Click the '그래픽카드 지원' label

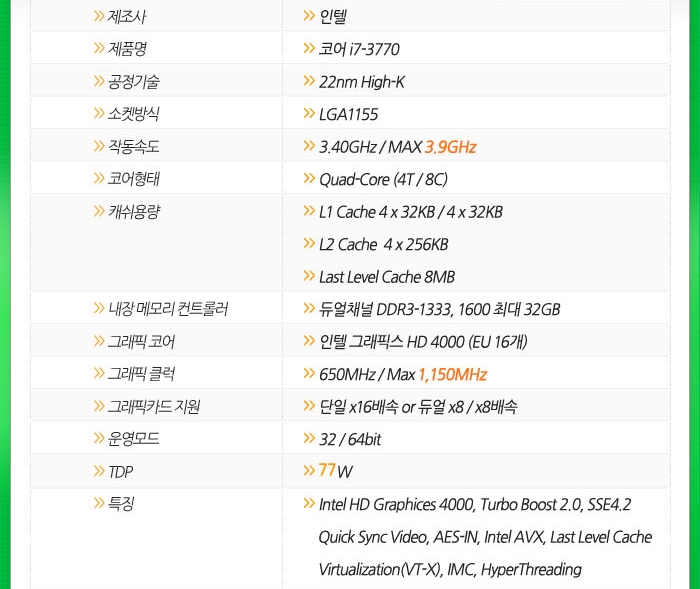coord(154,406)
